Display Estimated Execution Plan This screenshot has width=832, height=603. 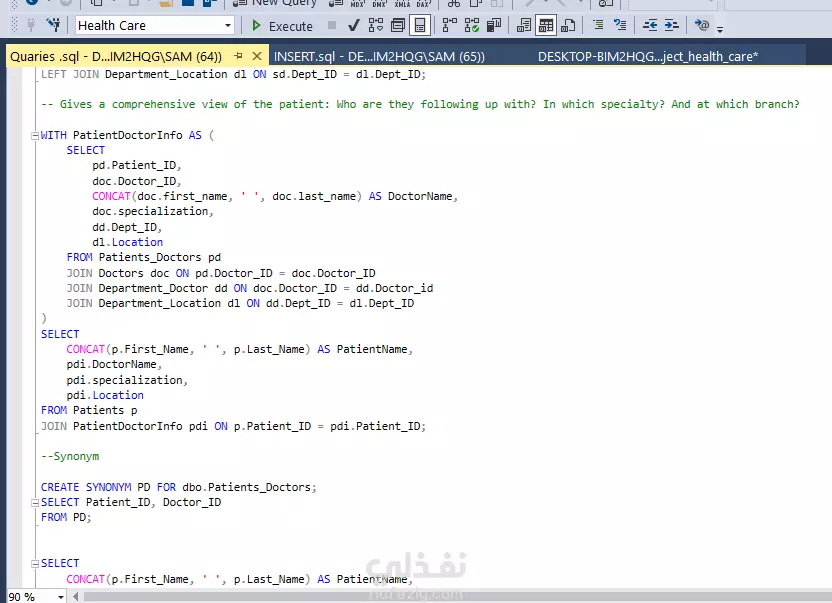coord(376,25)
